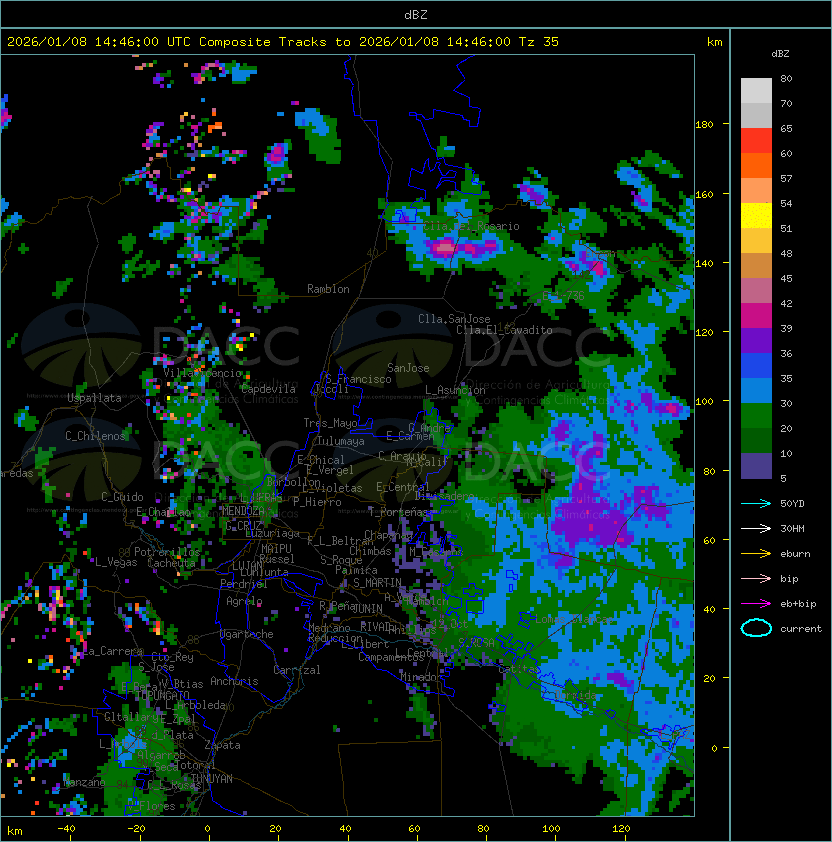Click the '30HM' legend label

tap(792, 528)
